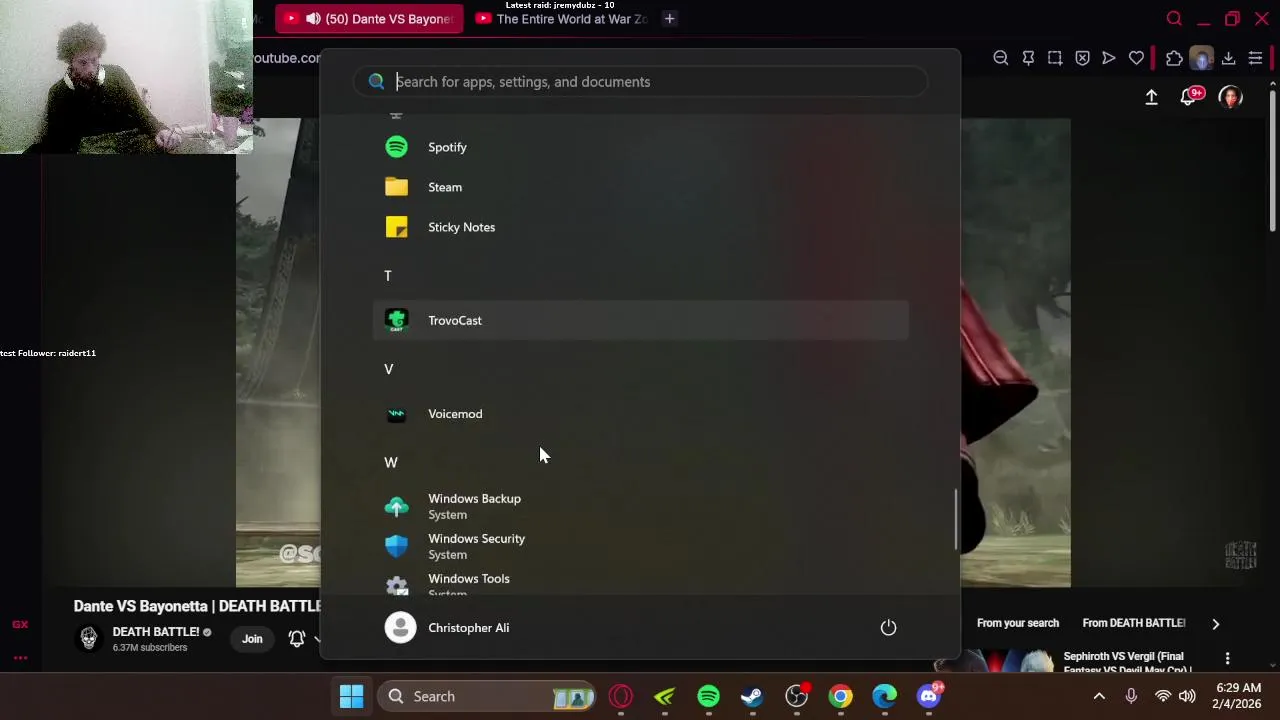The image size is (1280, 720).
Task: Open Opera tab search magnifier
Action: tap(1174, 19)
